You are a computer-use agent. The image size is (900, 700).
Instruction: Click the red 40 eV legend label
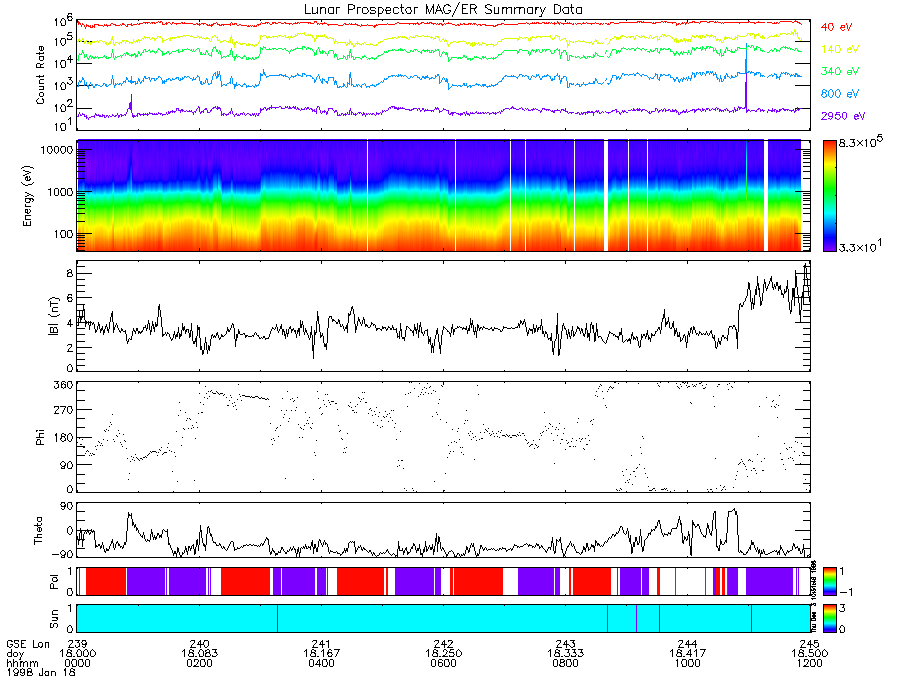(836, 27)
